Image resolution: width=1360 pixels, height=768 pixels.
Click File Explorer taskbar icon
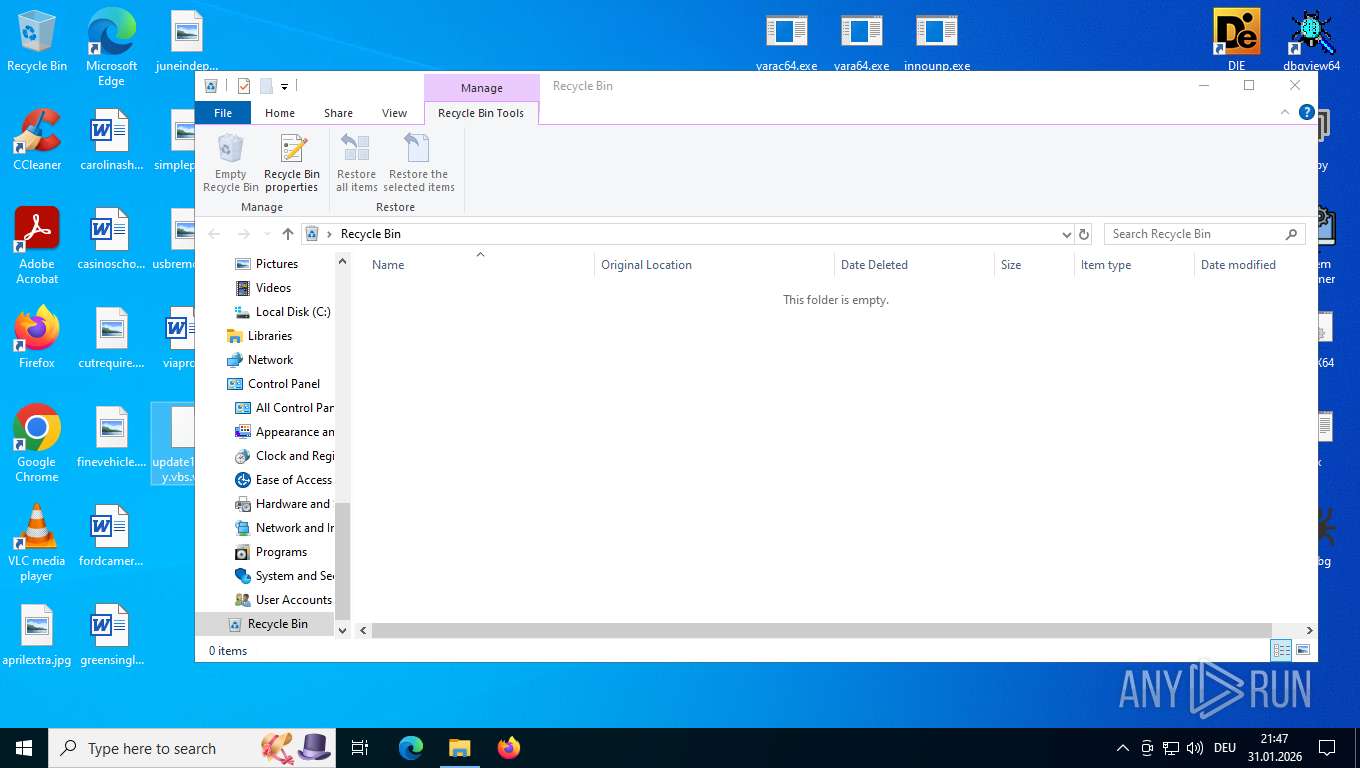point(459,748)
